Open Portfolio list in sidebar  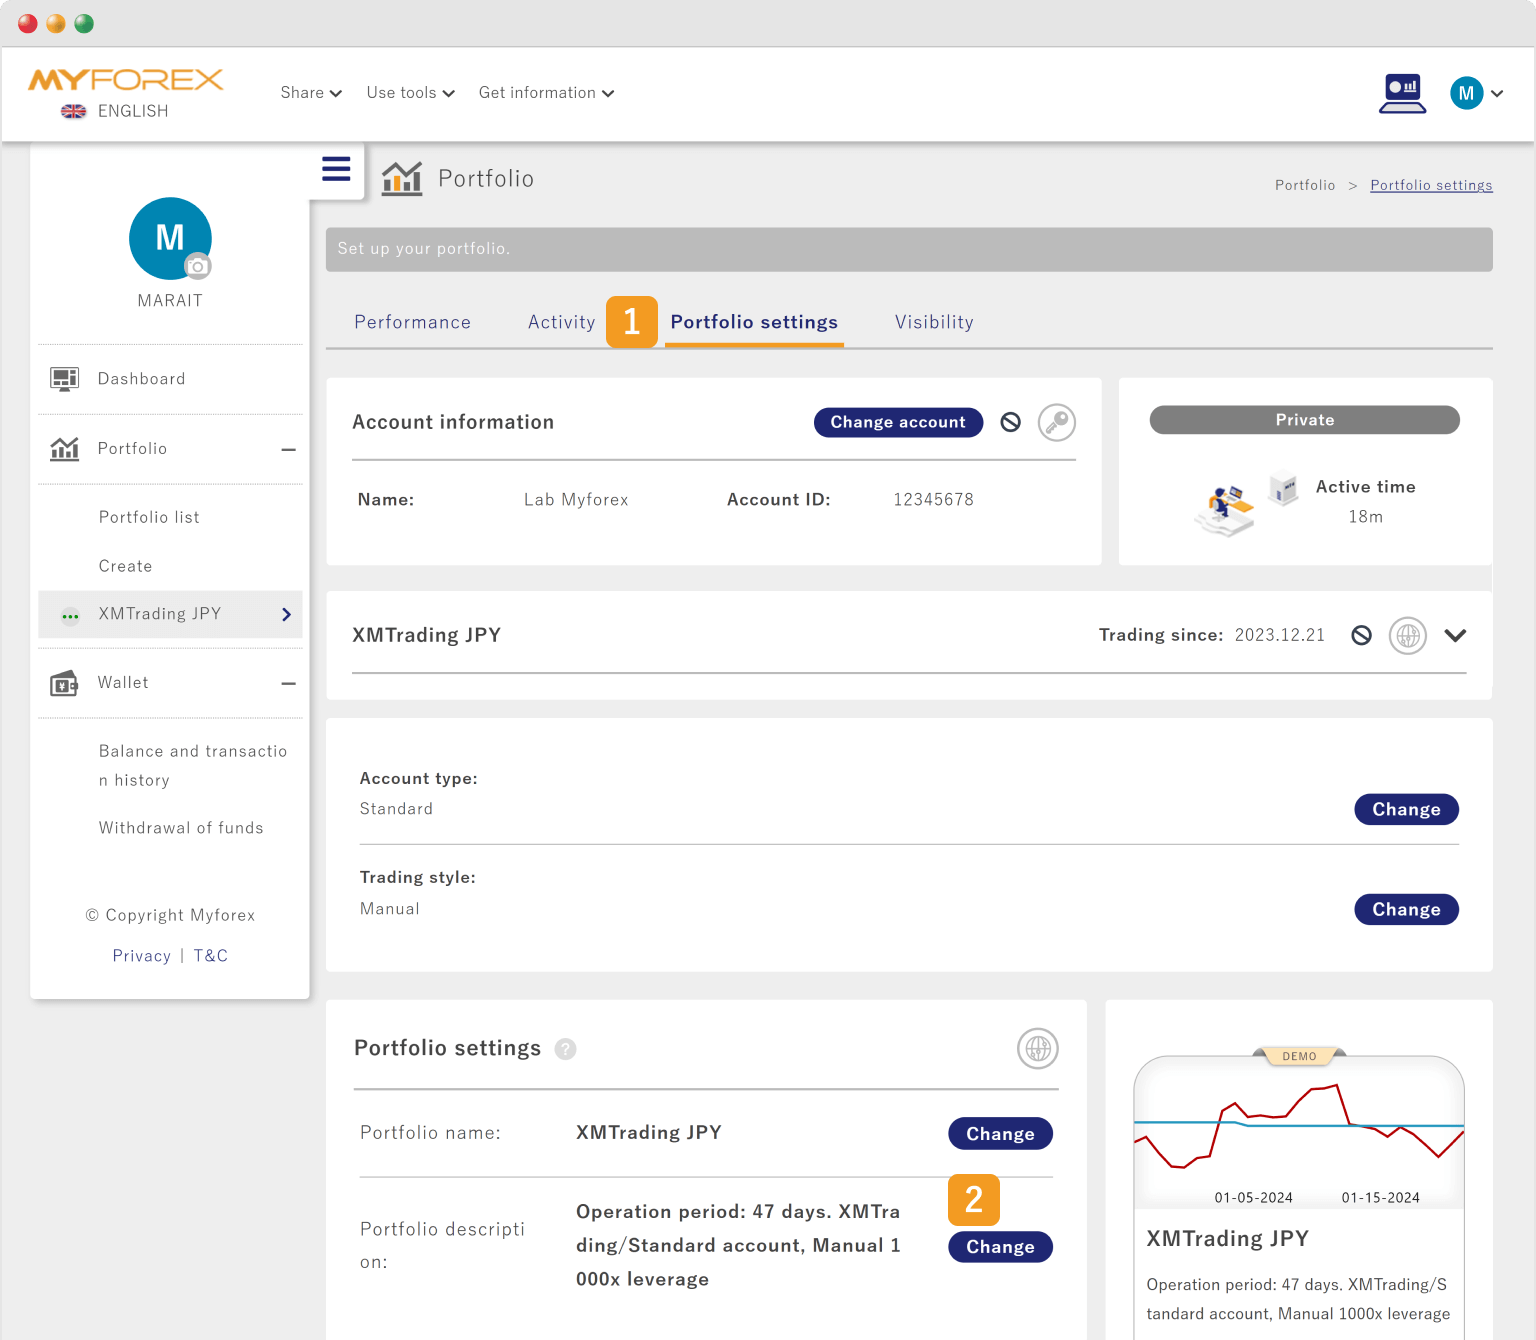(x=149, y=517)
